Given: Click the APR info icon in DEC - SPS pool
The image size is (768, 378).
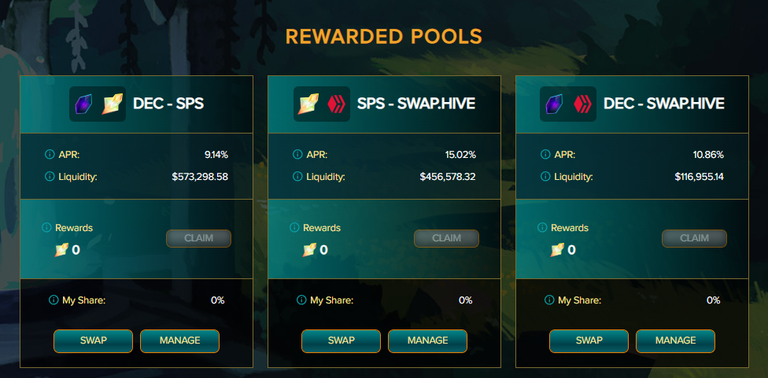Looking at the screenshot, I should point(49,155).
